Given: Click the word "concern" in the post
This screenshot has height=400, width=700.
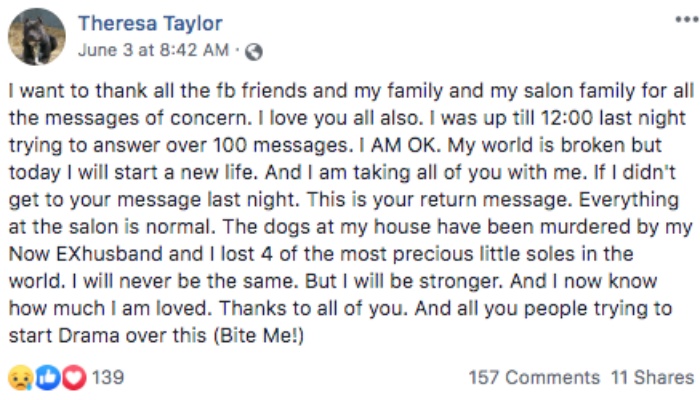Looking at the screenshot, I should click(x=208, y=118).
